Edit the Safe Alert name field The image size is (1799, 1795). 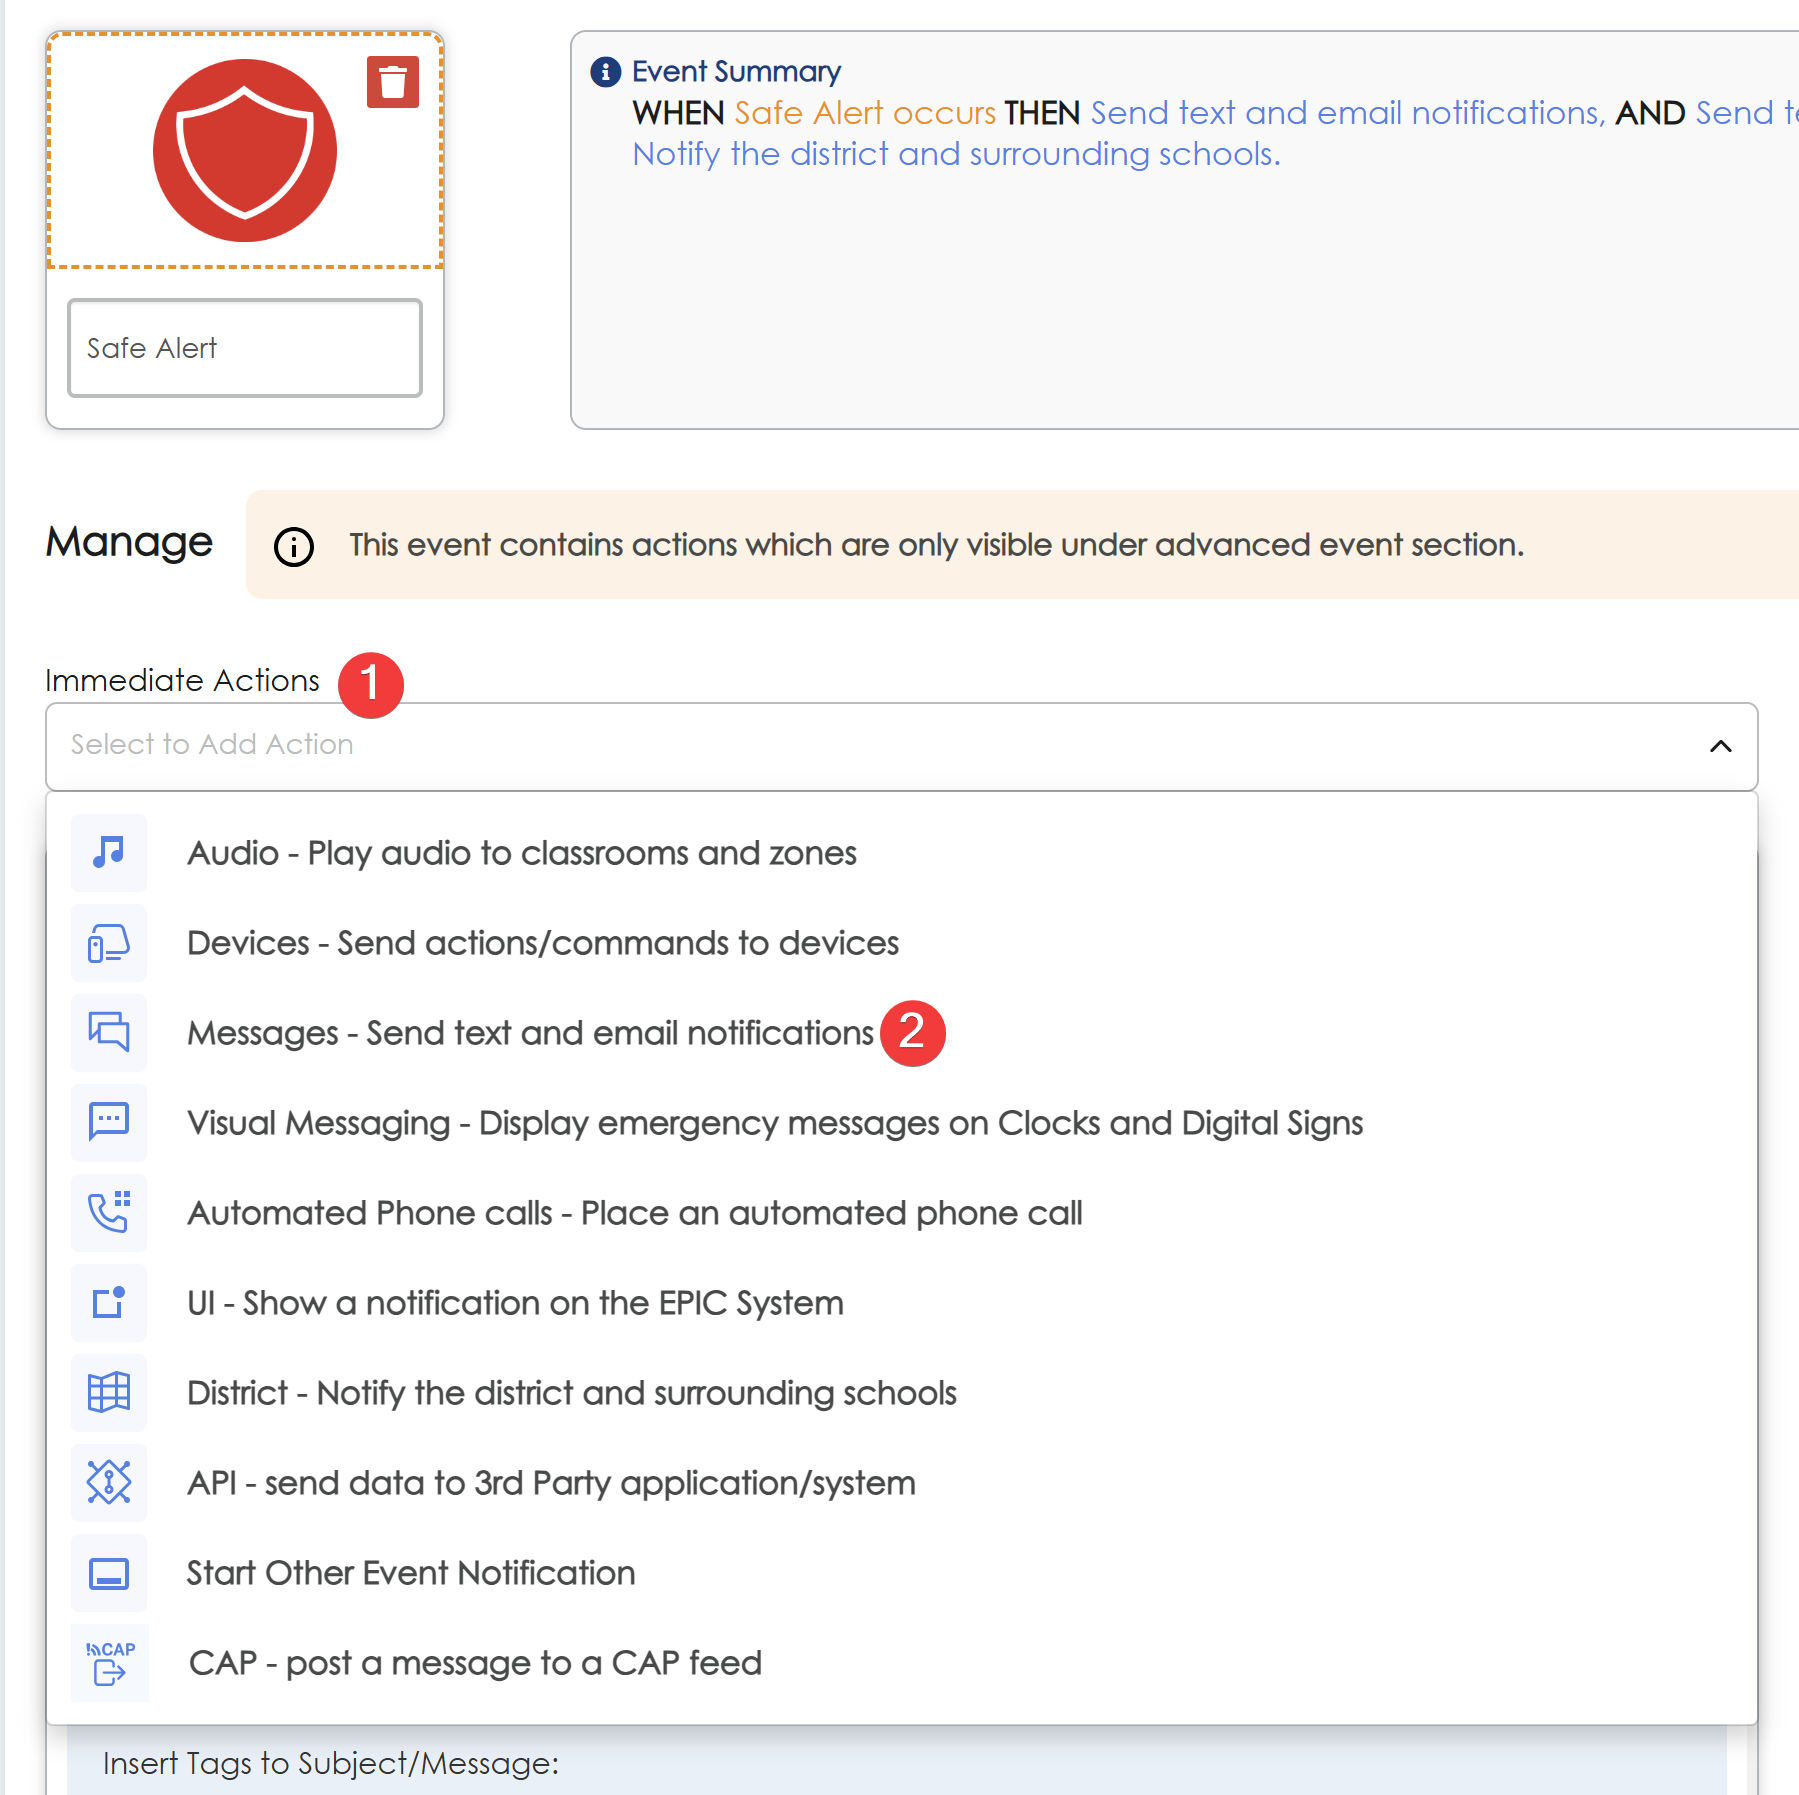(245, 348)
